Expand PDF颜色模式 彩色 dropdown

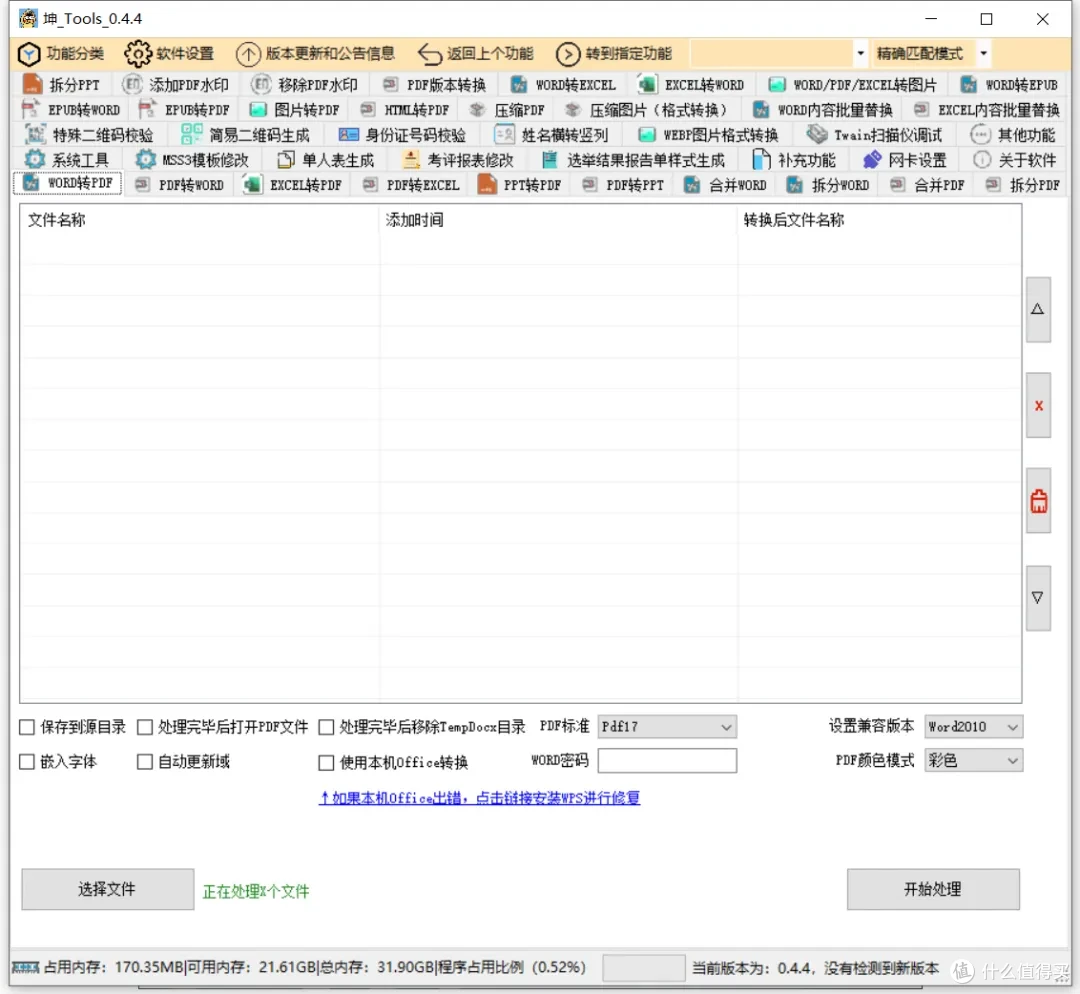coord(1012,760)
